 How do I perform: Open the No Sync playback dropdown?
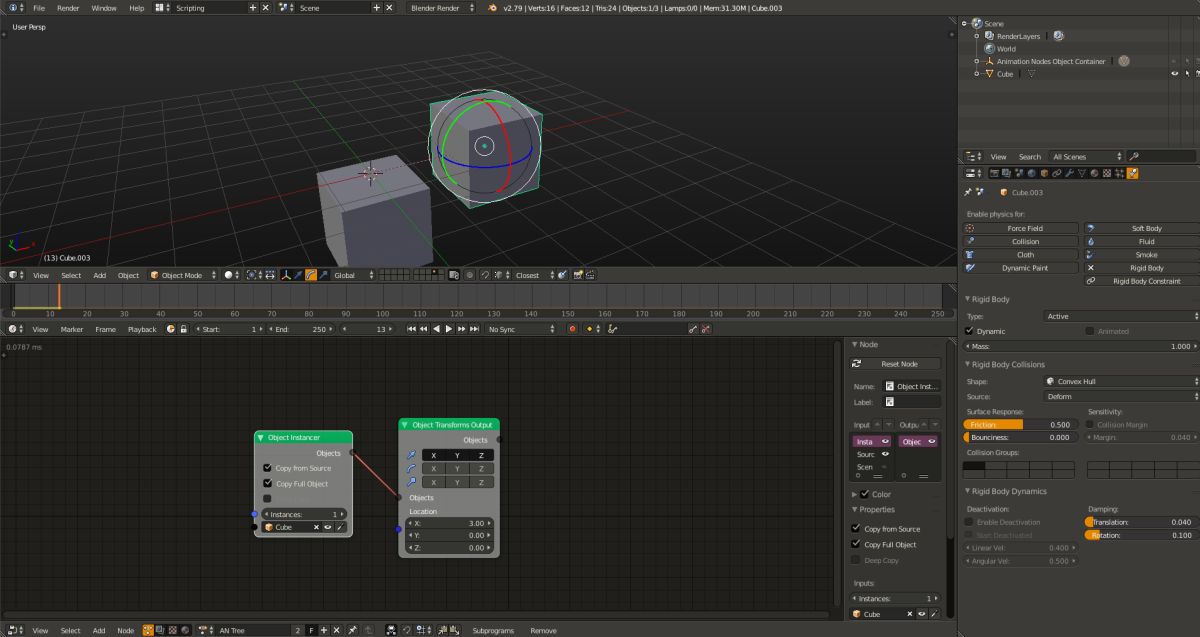click(x=520, y=329)
